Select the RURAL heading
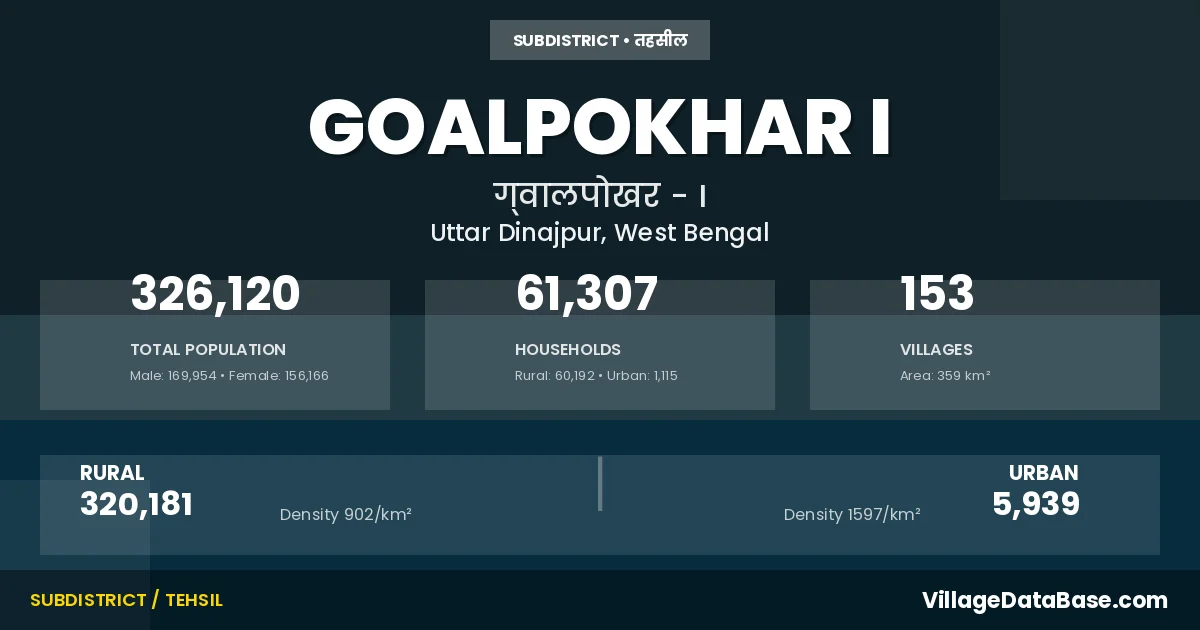Screen dimensions: 1200x630 112,473
